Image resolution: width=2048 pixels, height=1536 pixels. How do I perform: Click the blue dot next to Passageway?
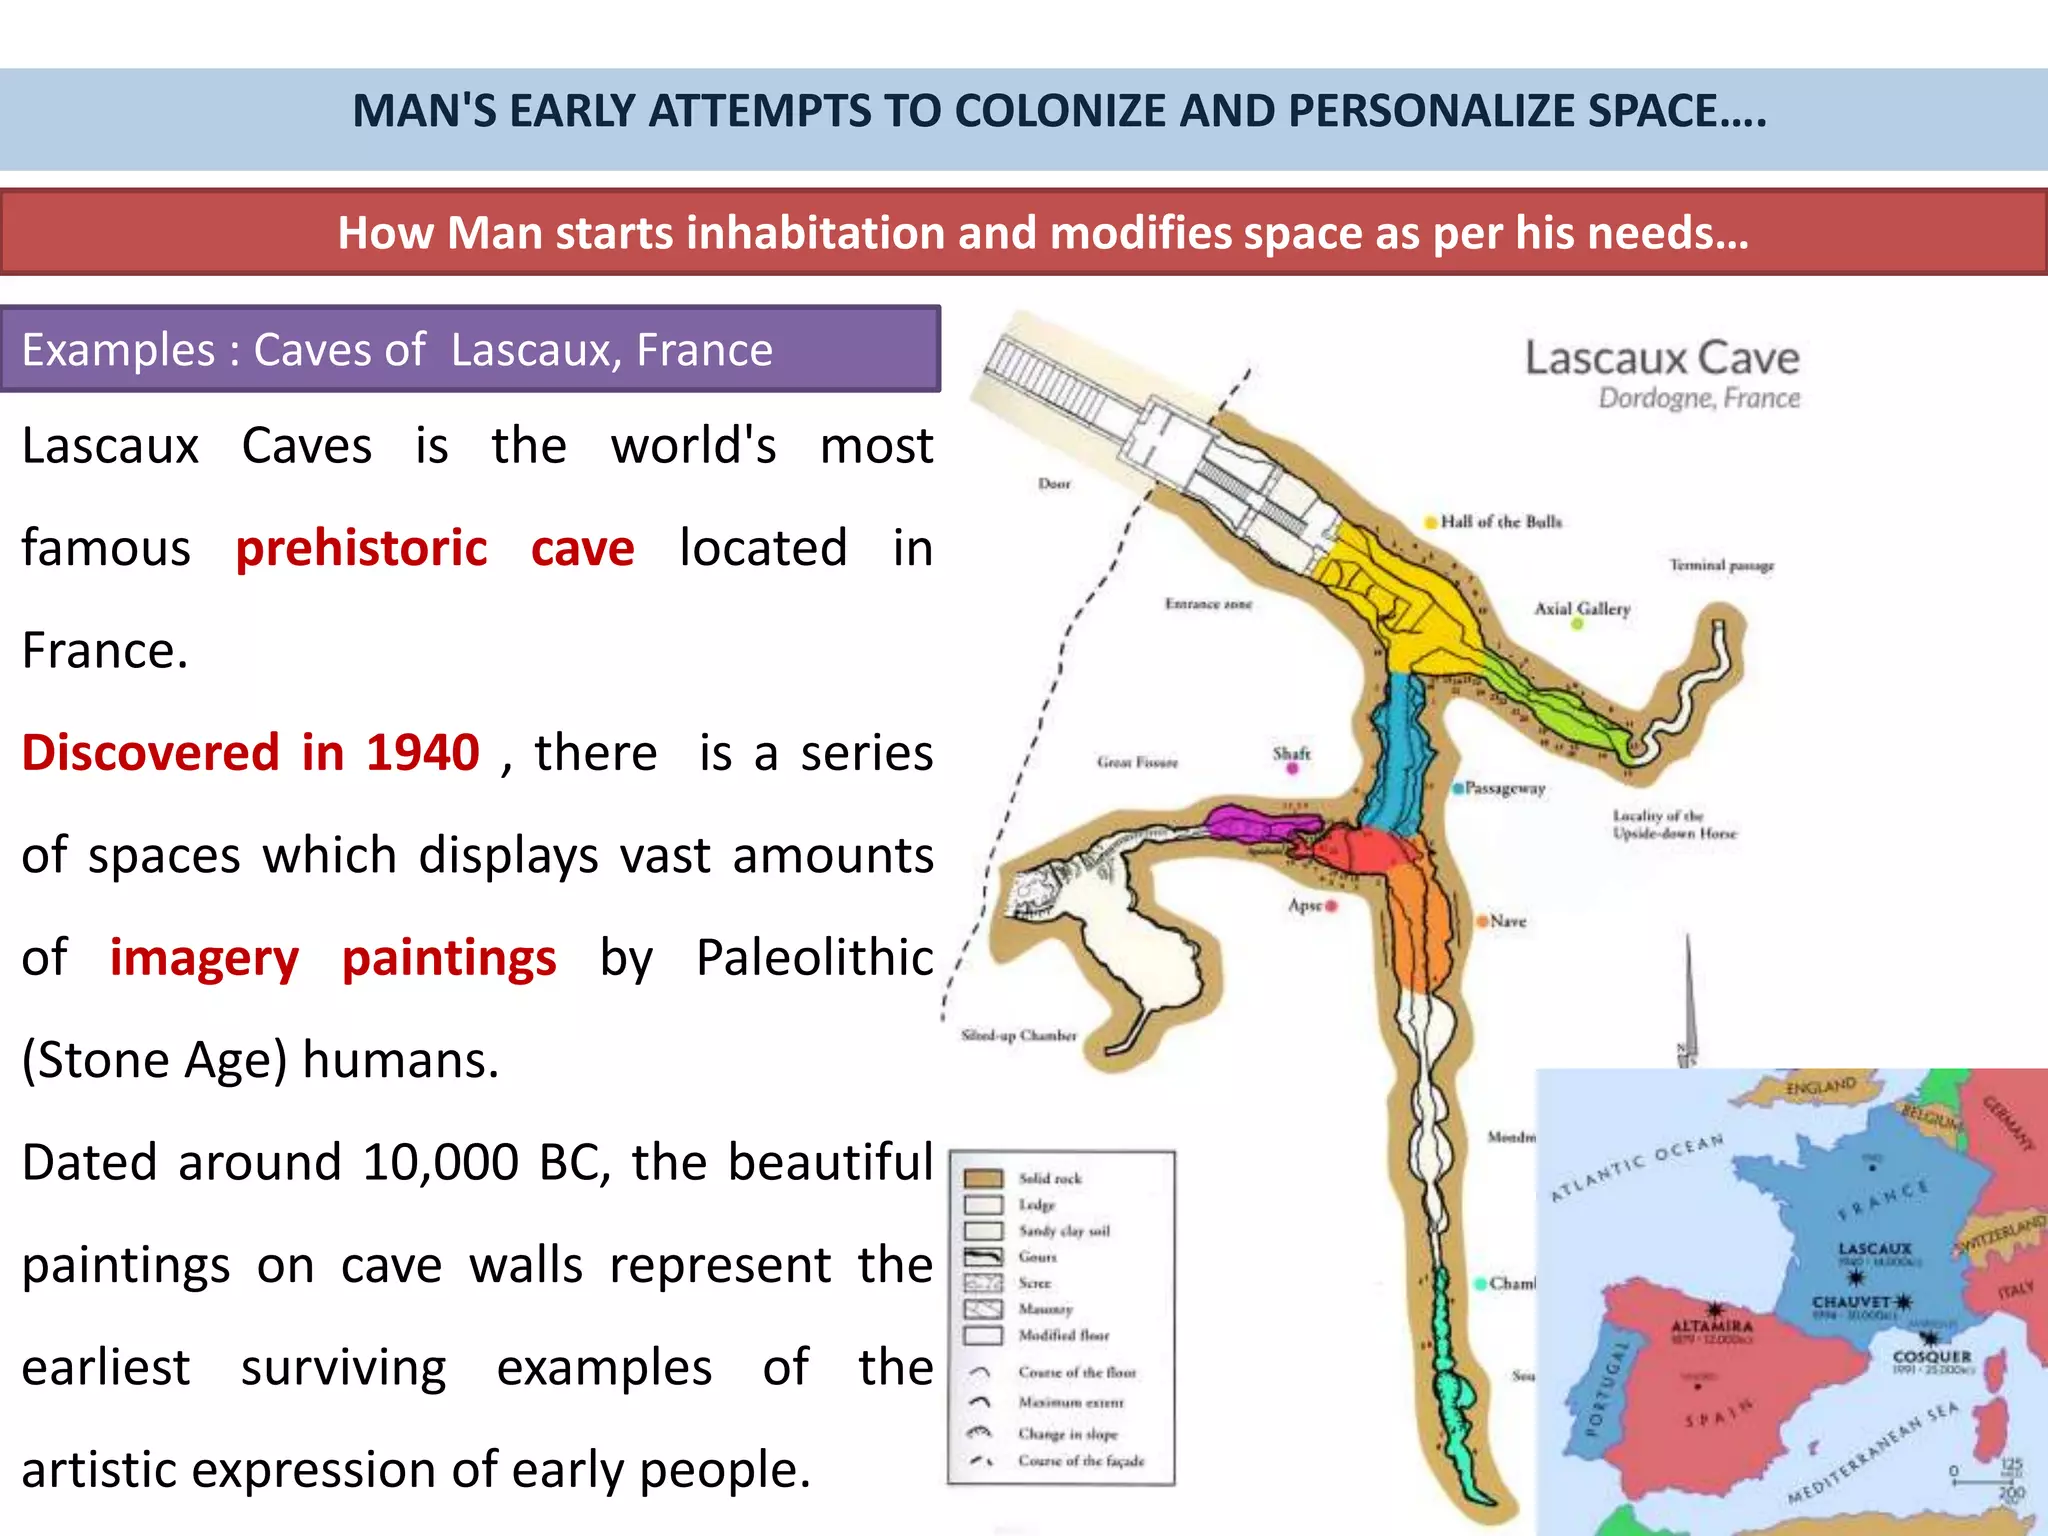point(1459,788)
